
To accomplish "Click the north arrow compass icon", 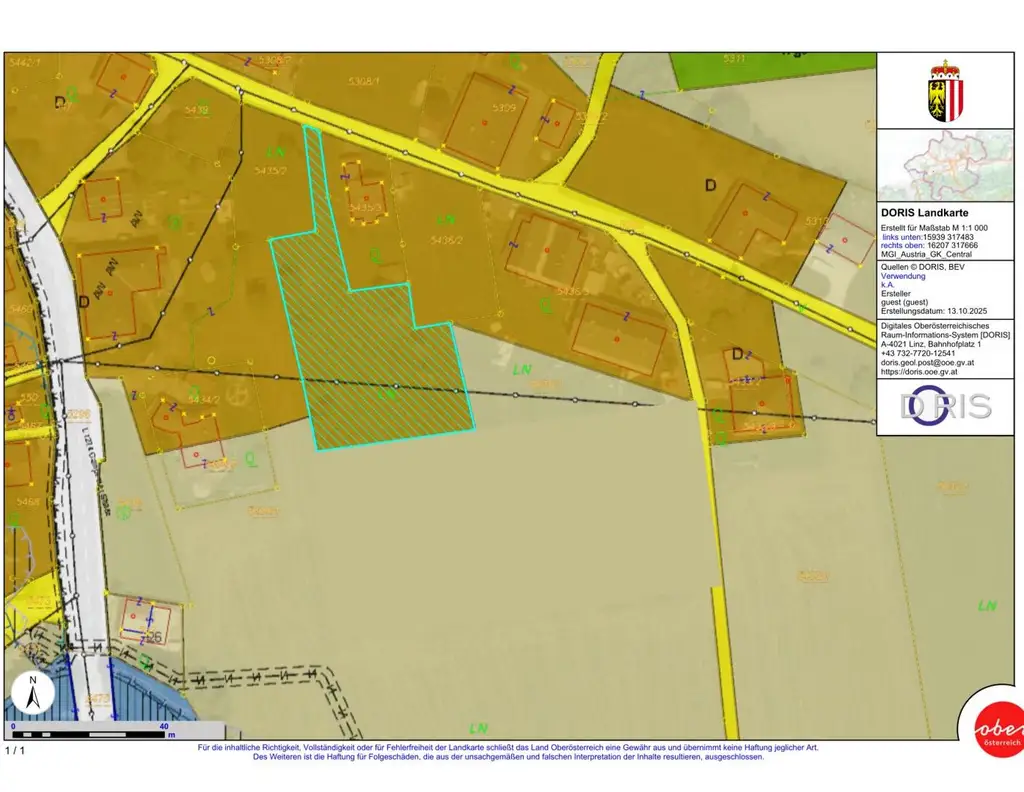I will click(x=33, y=693).
